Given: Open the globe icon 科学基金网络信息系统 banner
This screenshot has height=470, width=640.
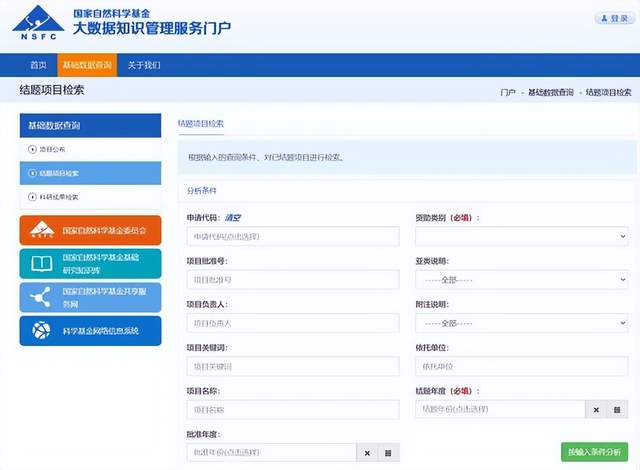Looking at the screenshot, I should point(90,330).
